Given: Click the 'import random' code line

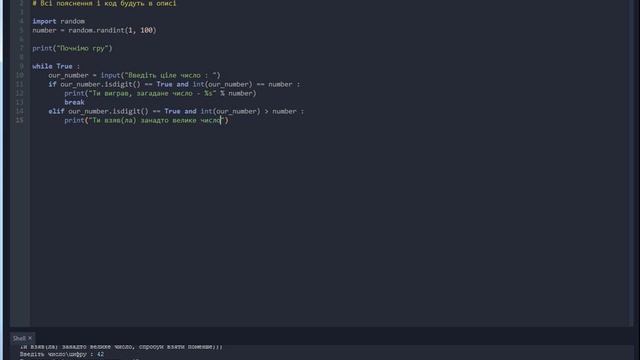Looking at the screenshot, I should pos(58,21).
